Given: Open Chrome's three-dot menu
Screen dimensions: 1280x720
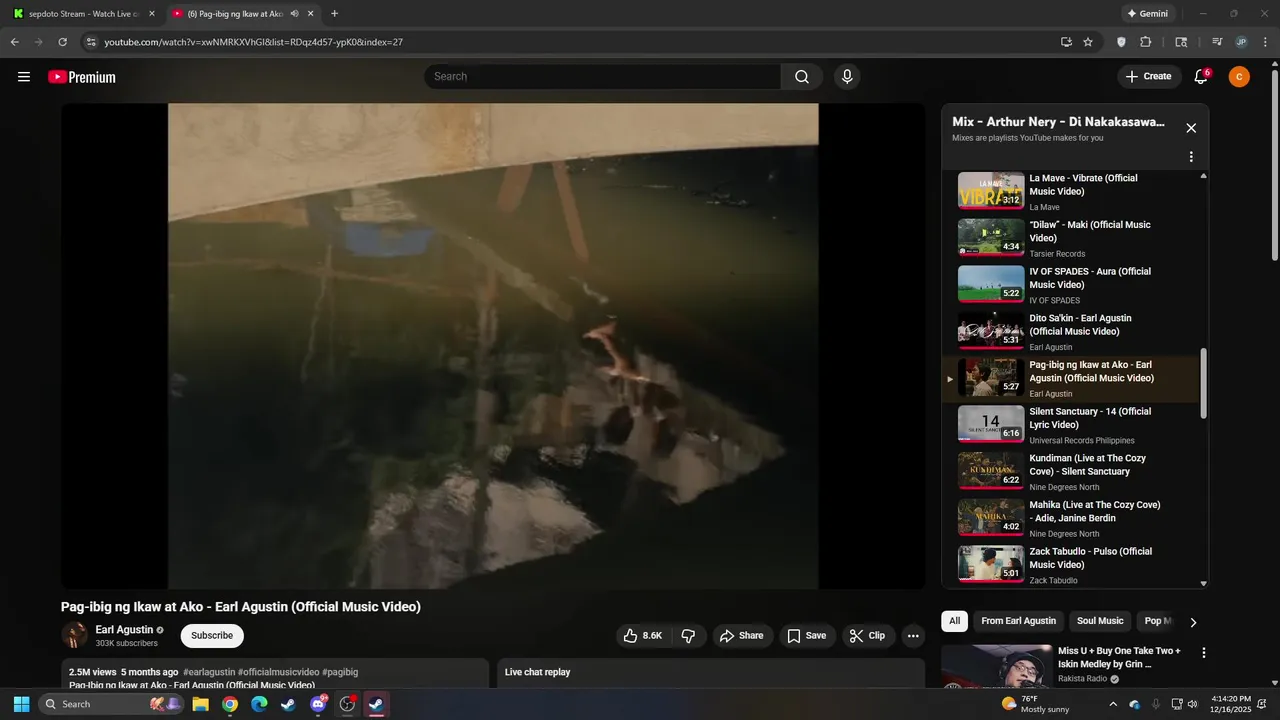Looking at the screenshot, I should (1265, 42).
